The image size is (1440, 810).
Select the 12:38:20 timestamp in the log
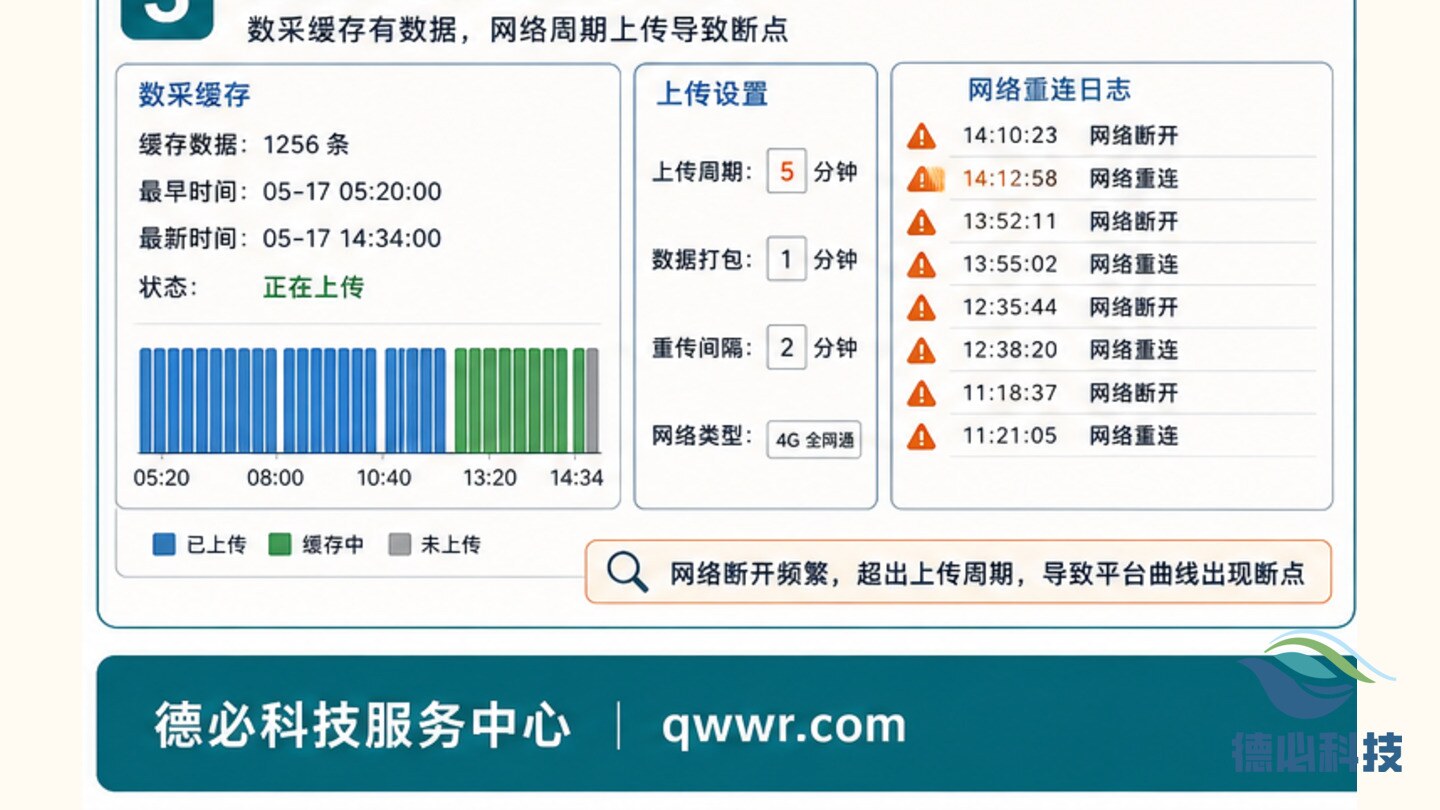[1010, 351]
